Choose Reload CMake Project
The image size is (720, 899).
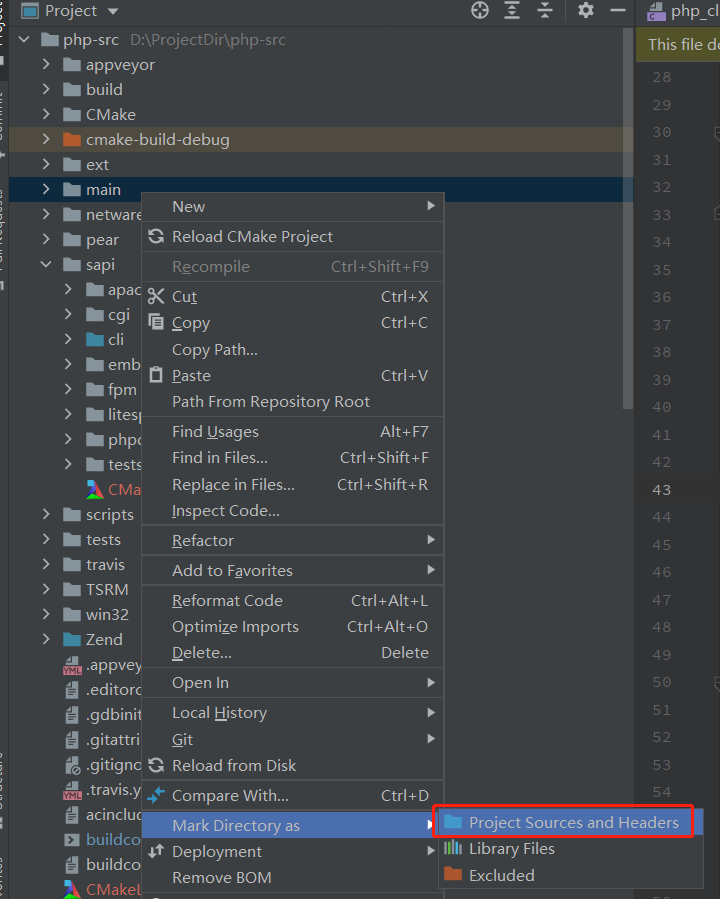pos(292,237)
